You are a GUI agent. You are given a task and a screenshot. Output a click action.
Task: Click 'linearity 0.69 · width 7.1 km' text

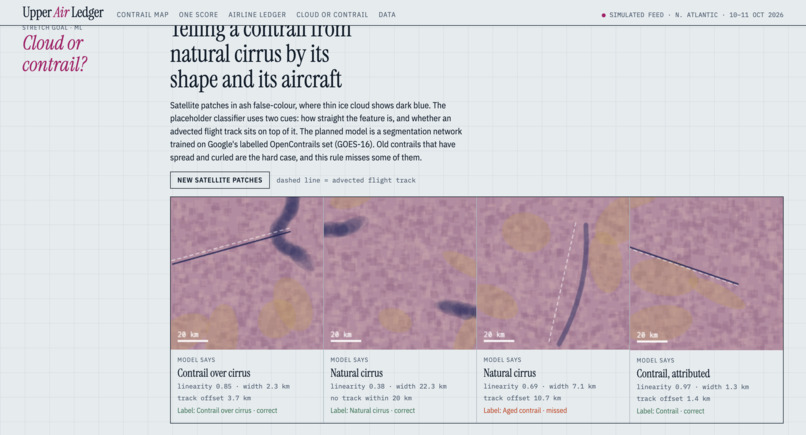click(539, 386)
